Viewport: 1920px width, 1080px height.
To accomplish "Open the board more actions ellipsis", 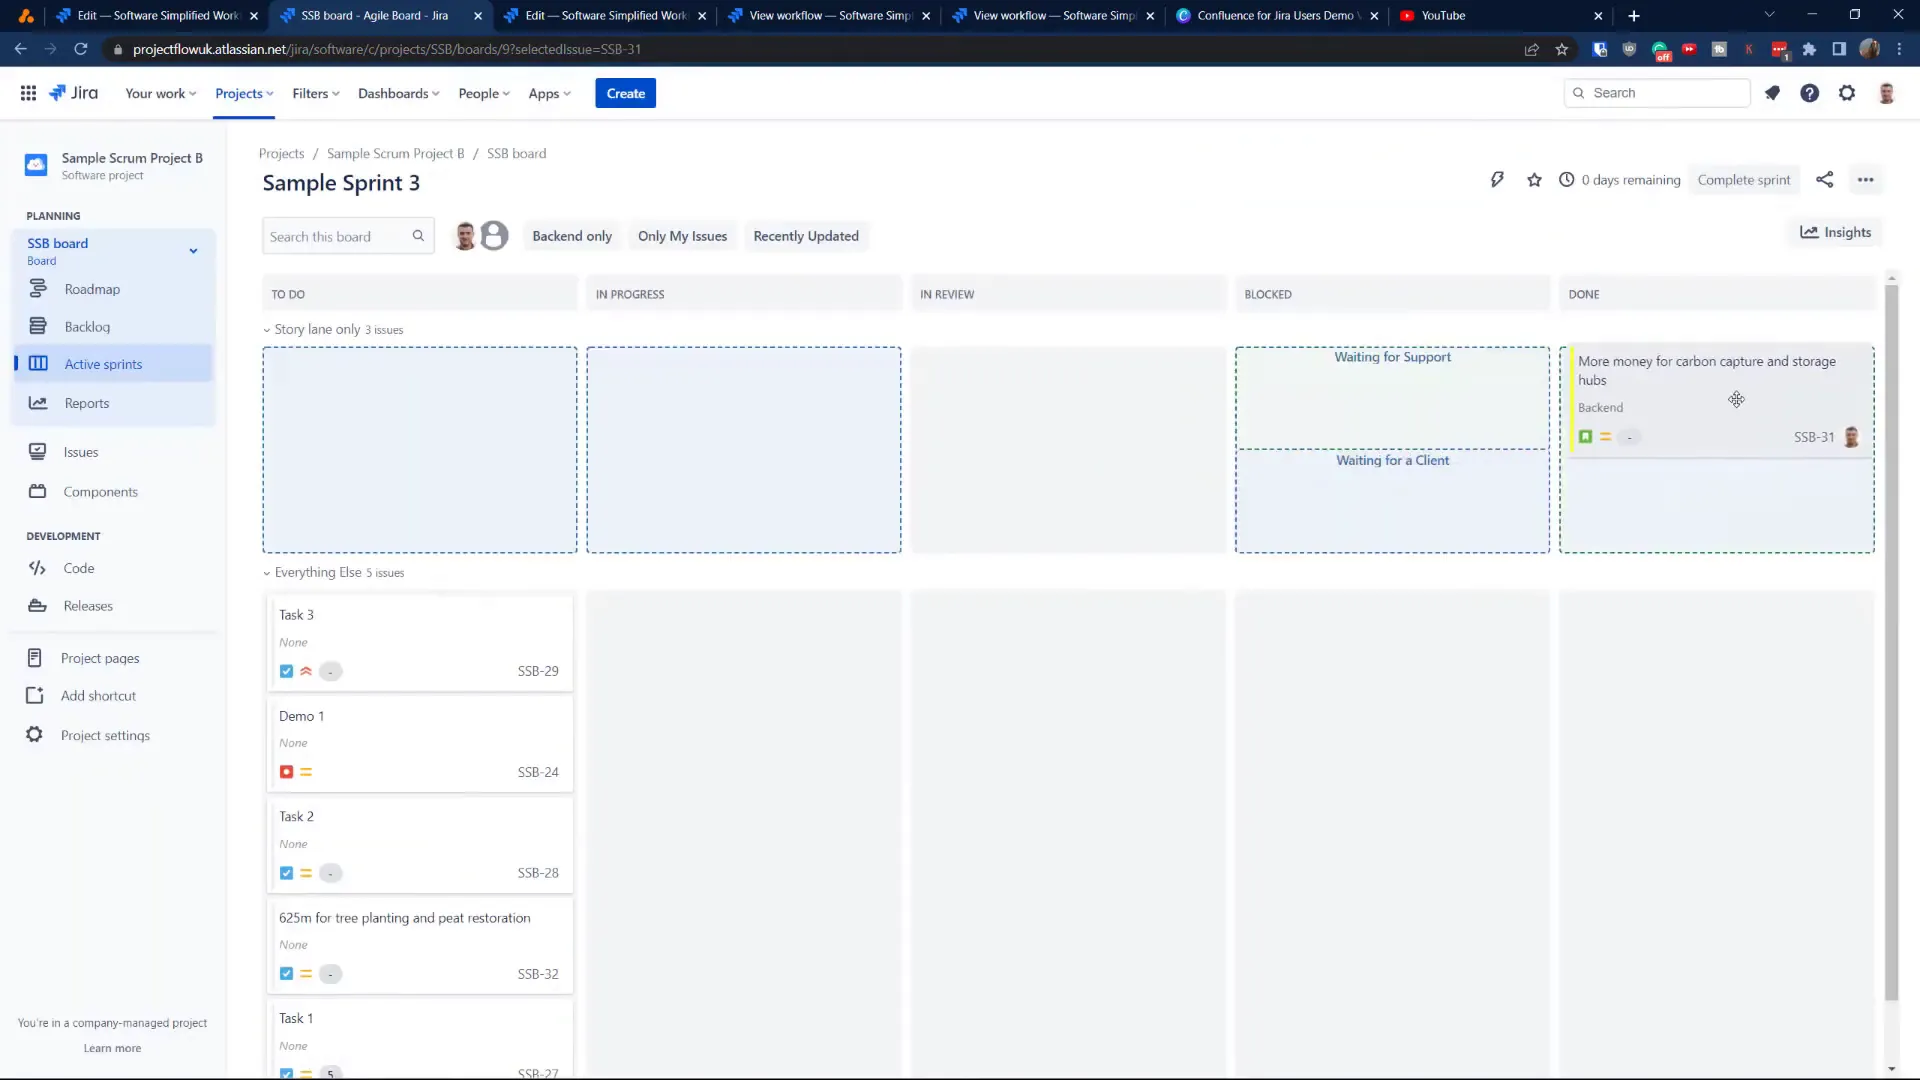I will (1865, 180).
